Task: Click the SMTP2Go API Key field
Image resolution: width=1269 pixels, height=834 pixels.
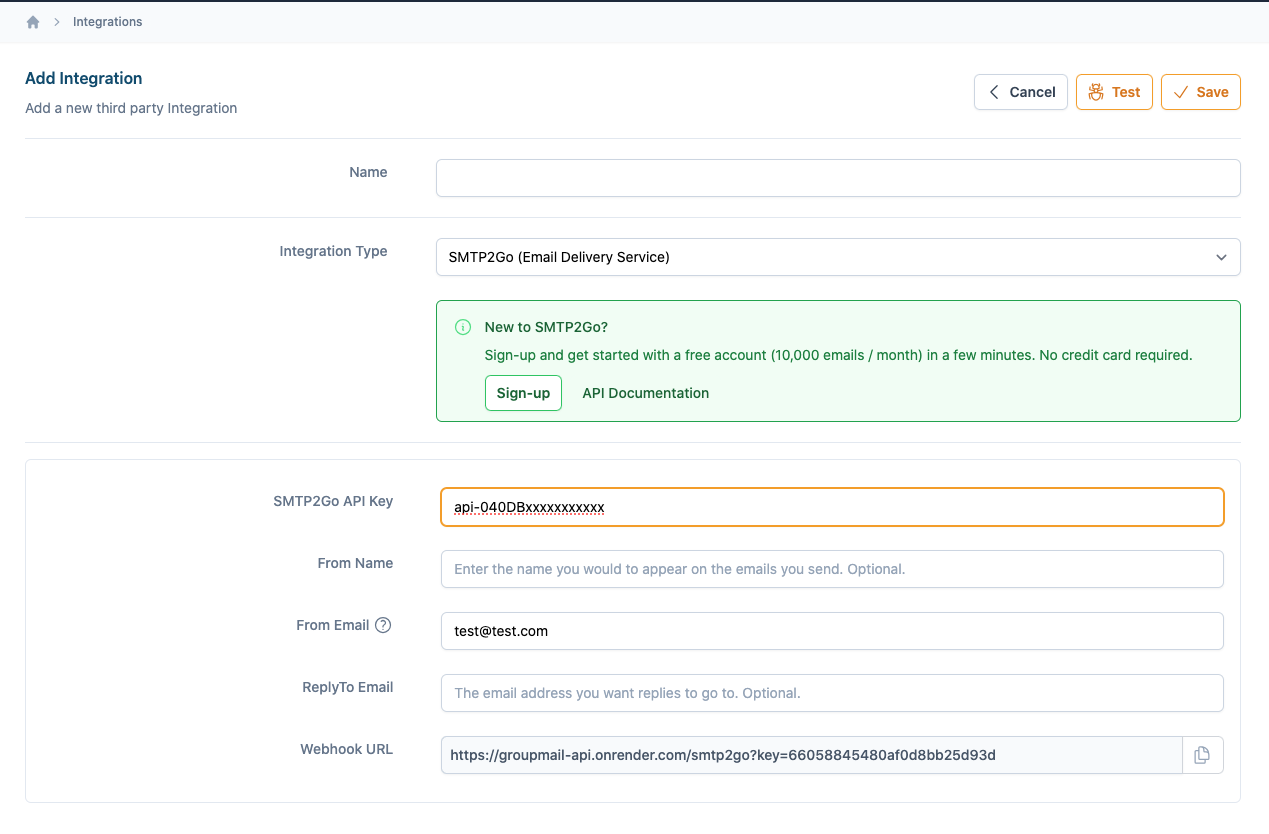Action: coord(831,507)
